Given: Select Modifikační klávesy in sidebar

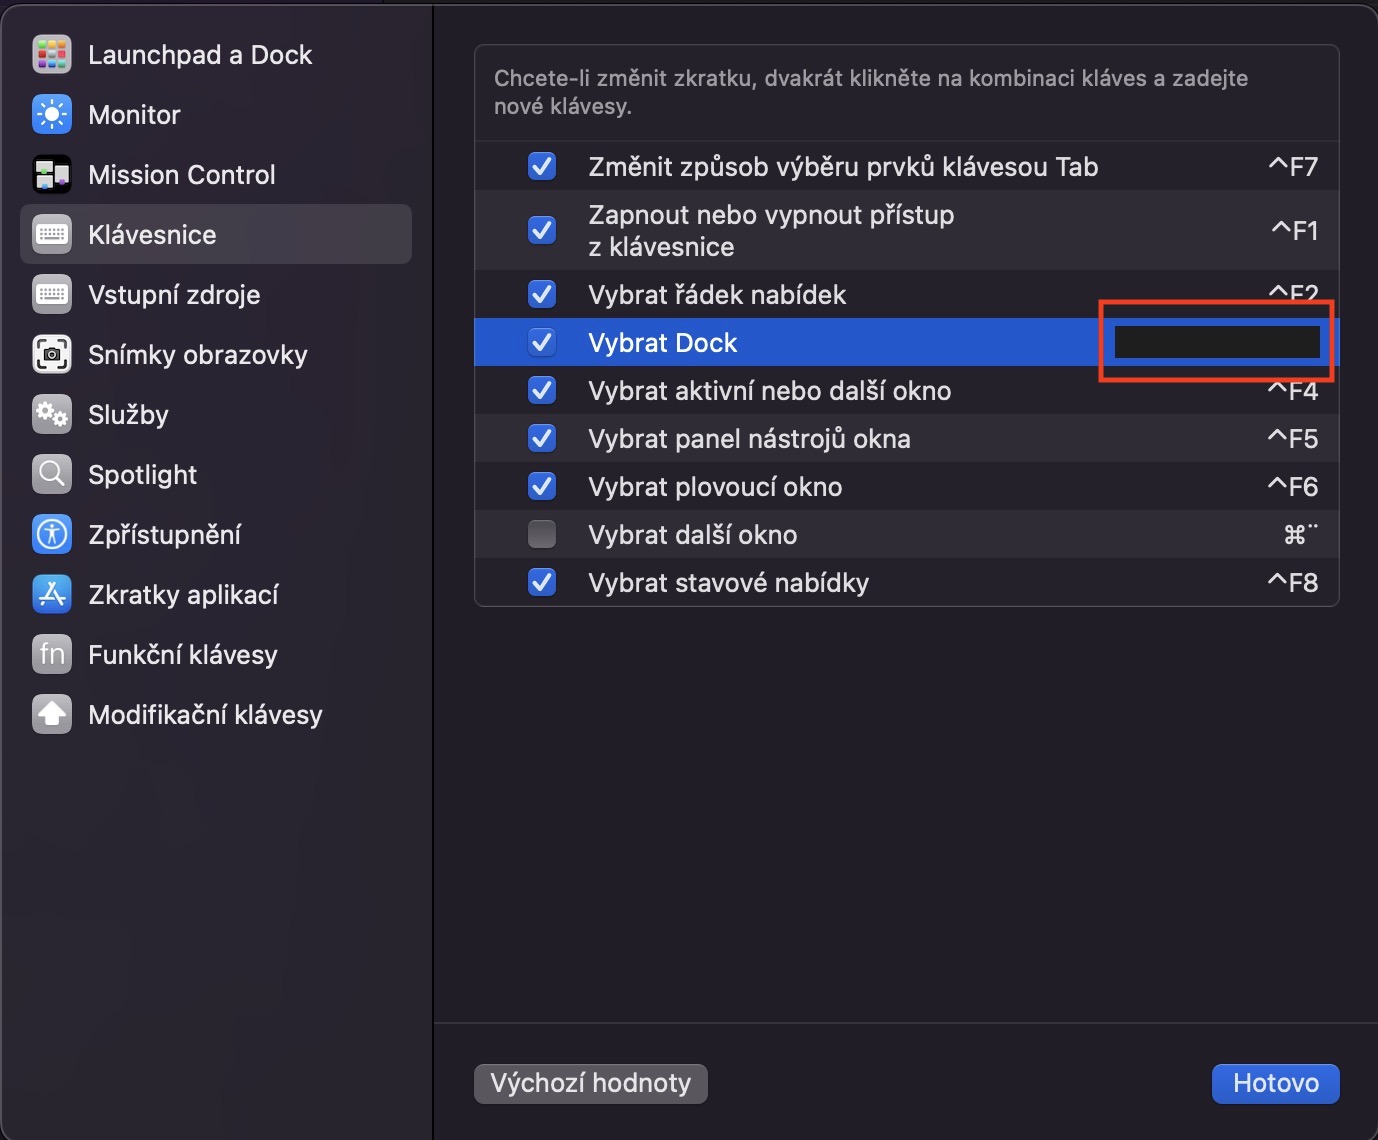Looking at the screenshot, I should coord(205,715).
